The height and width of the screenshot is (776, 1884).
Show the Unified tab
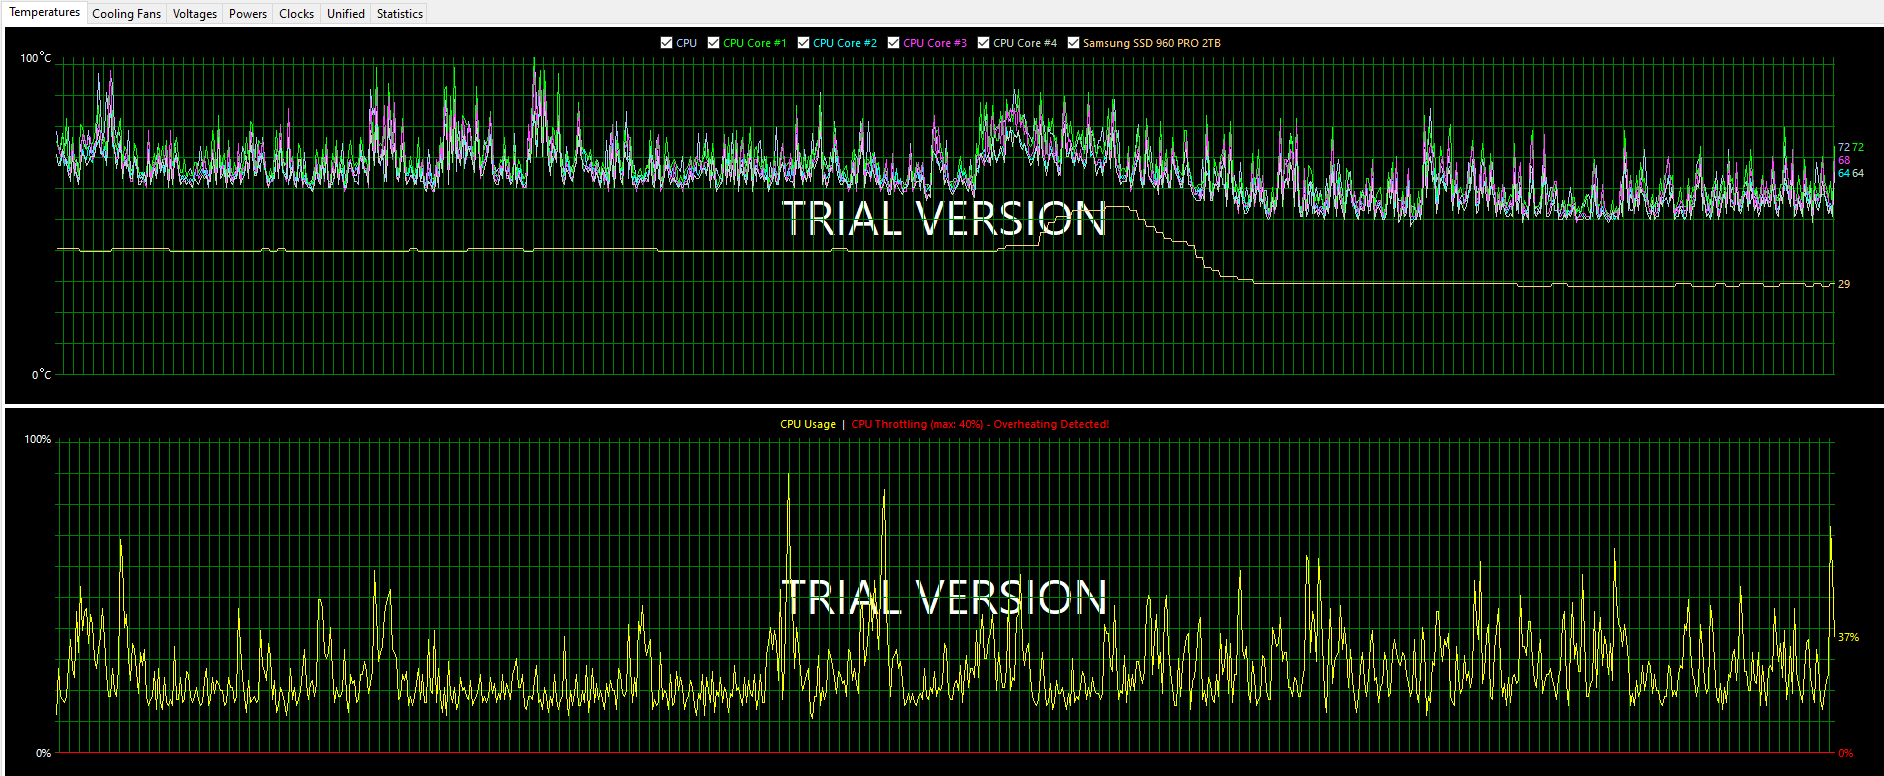pyautogui.click(x=346, y=14)
